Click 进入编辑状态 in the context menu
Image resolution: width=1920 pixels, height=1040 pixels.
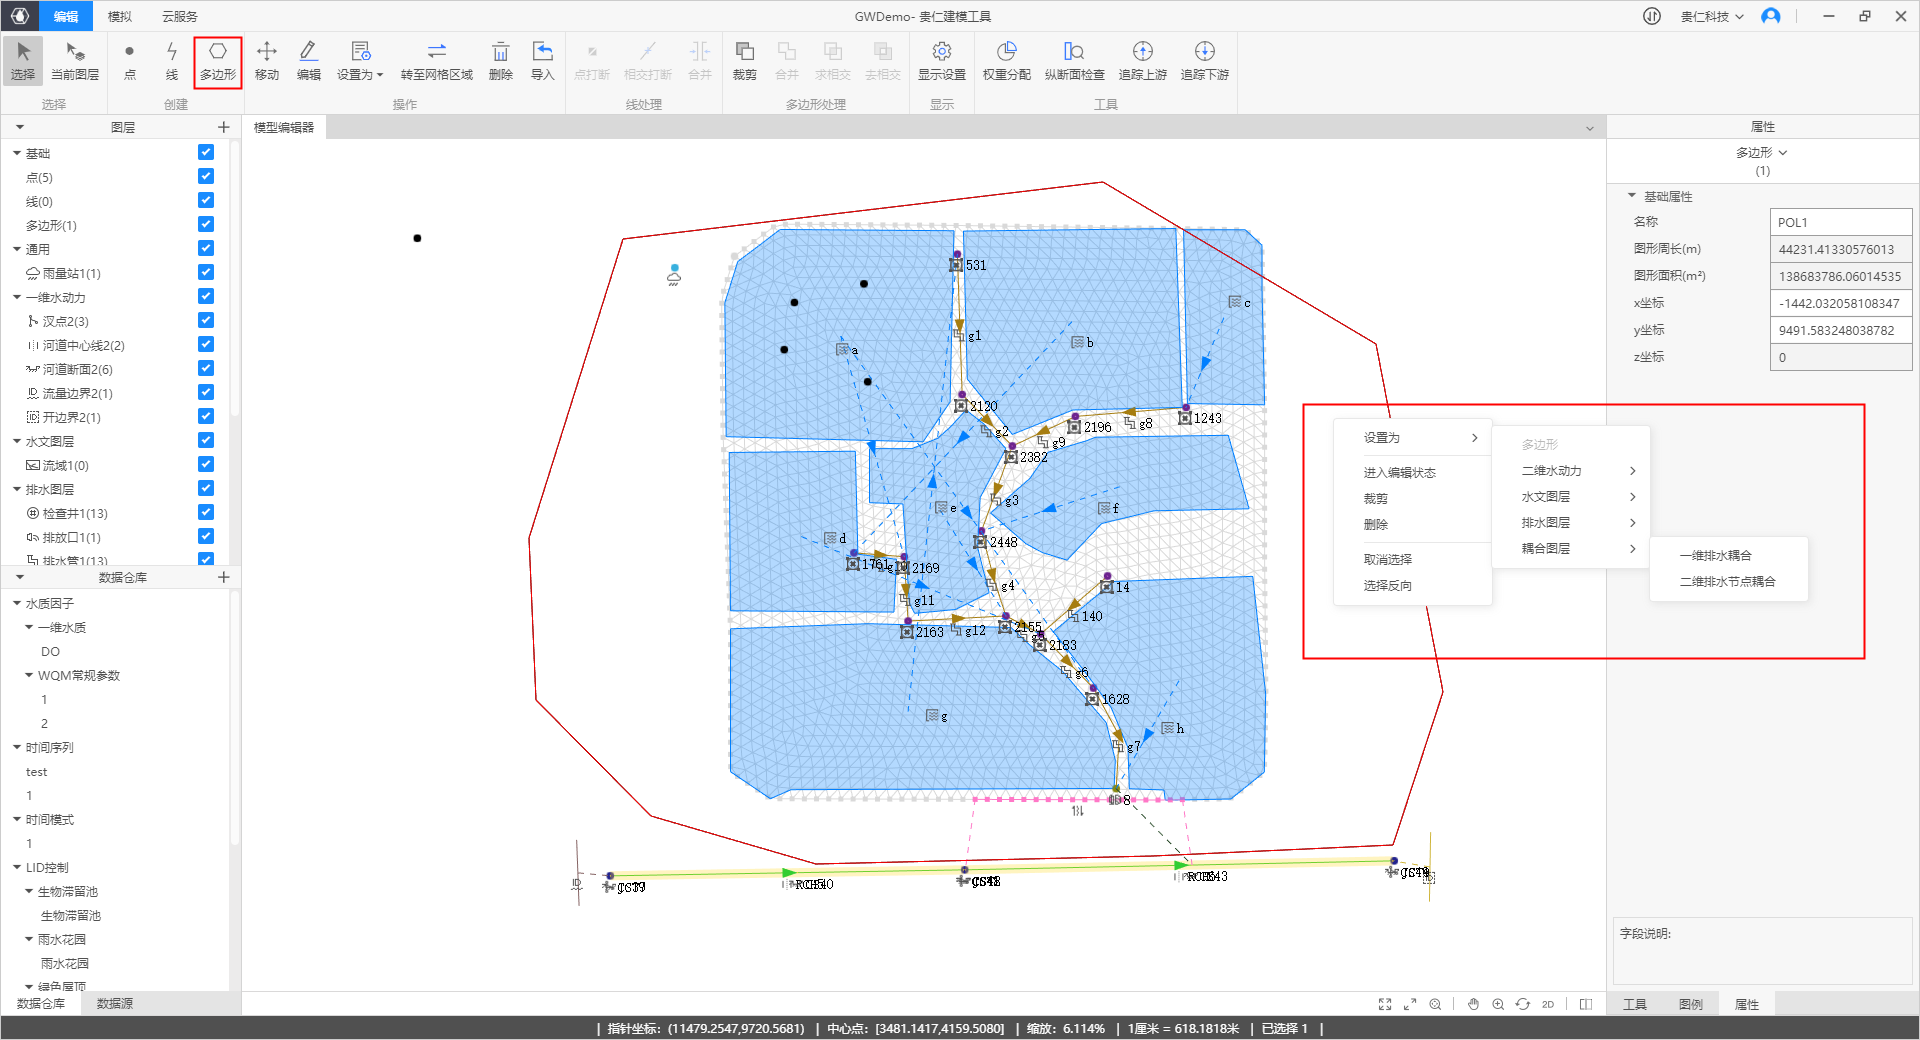tap(1399, 473)
